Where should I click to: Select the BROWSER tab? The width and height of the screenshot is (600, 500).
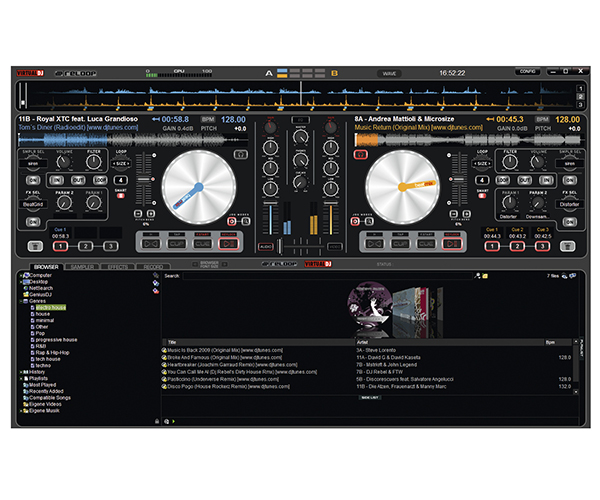(x=46, y=267)
